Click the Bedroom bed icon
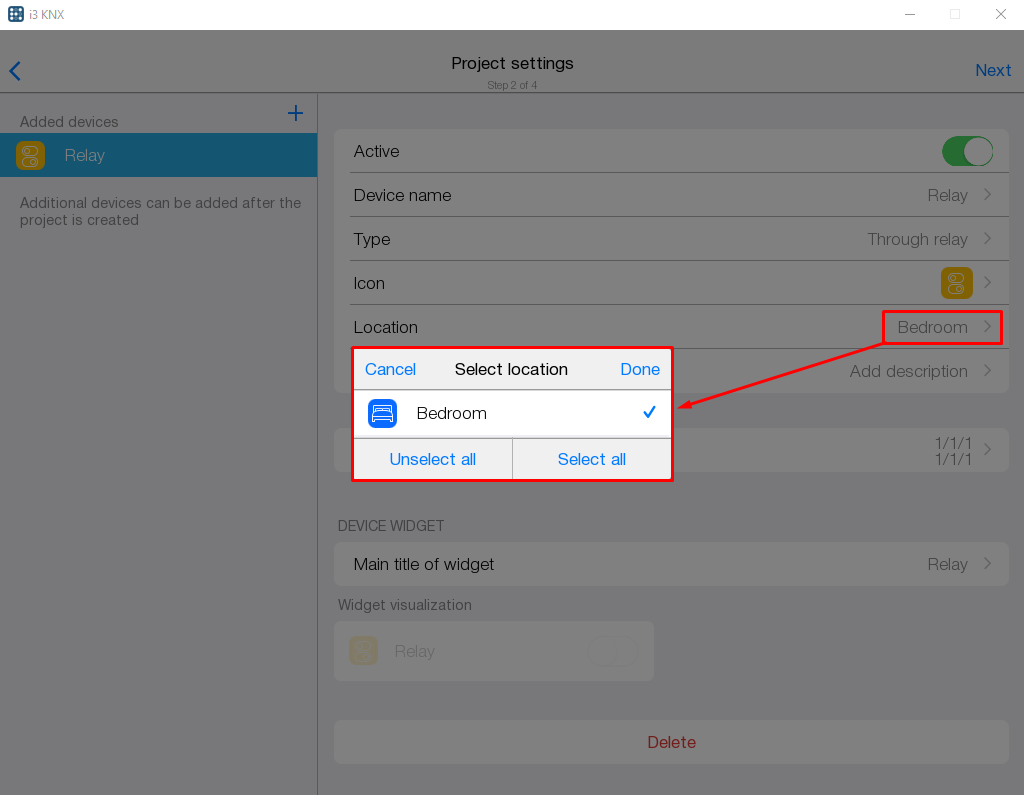The height and width of the screenshot is (795, 1024). 383,413
